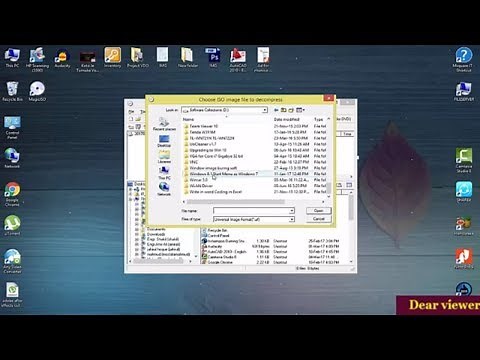480x360 pixels.
Task: Click the new file icon in MagicISO toolbar
Action: point(131,119)
